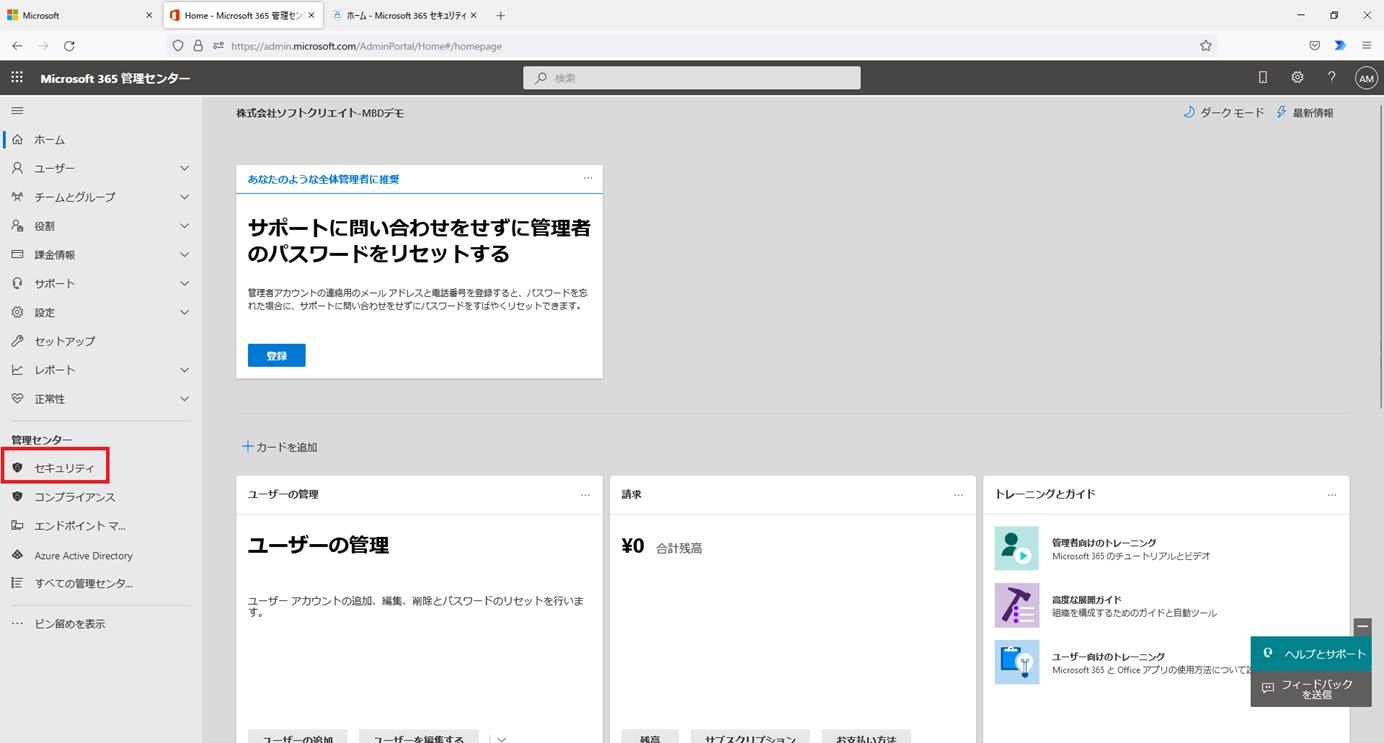The width and height of the screenshot is (1384, 743).
Task: Open the app launcher waffle icon
Action: [x=17, y=77]
